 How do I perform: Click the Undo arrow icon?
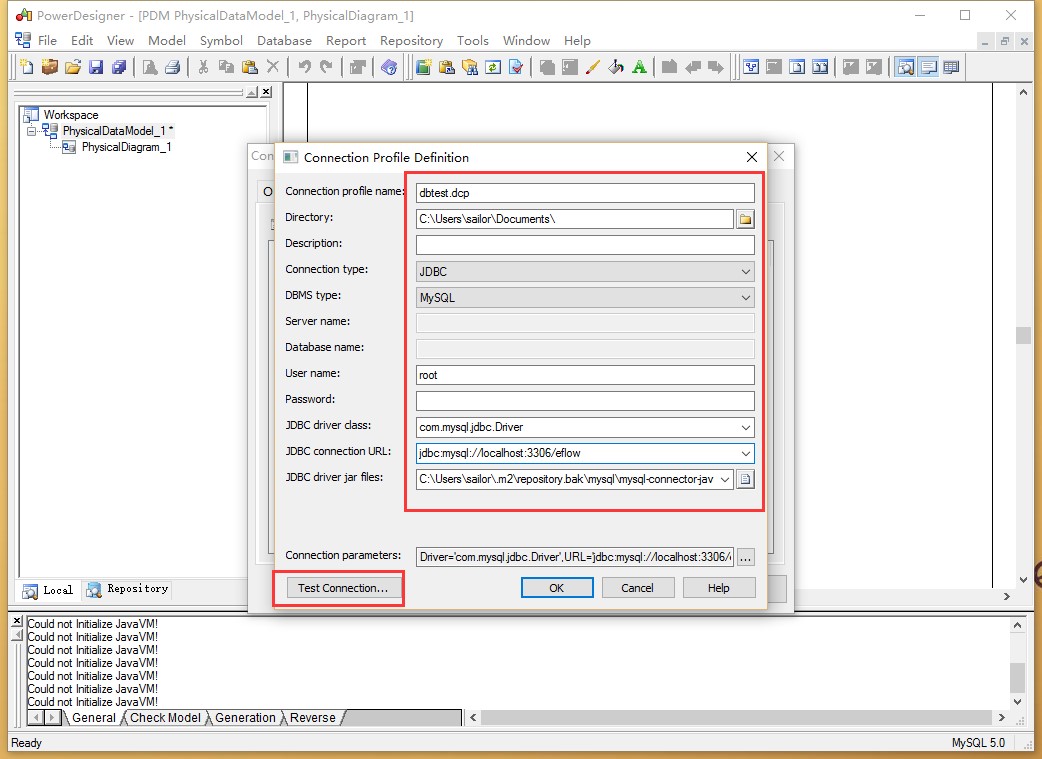(304, 66)
